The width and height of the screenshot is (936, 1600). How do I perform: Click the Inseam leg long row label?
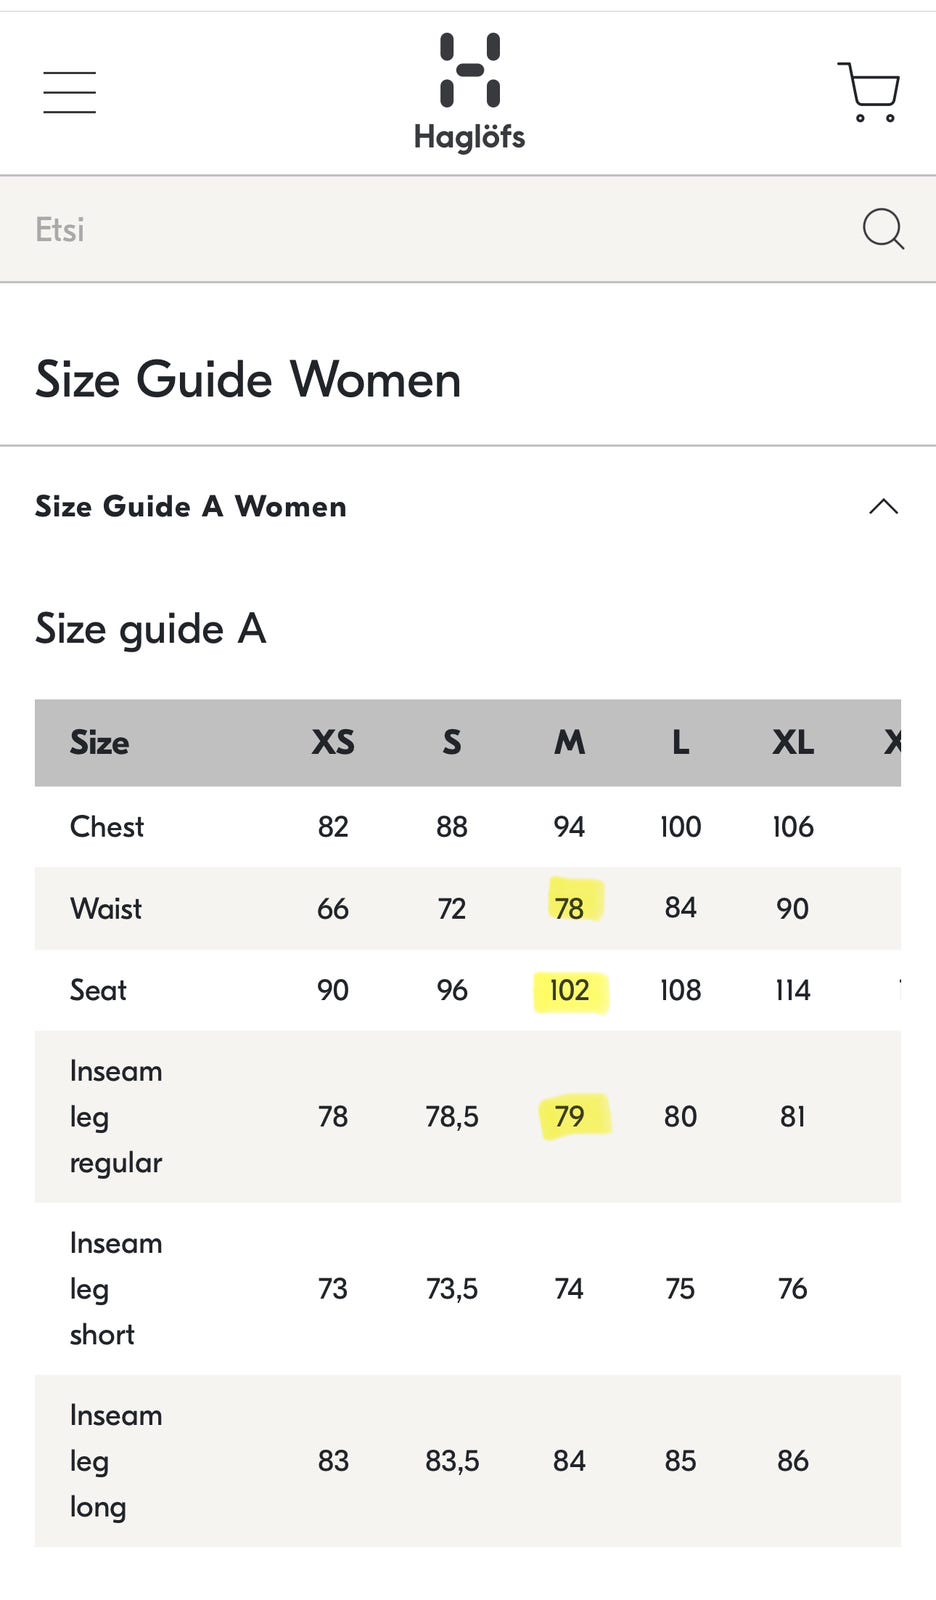tap(115, 1460)
